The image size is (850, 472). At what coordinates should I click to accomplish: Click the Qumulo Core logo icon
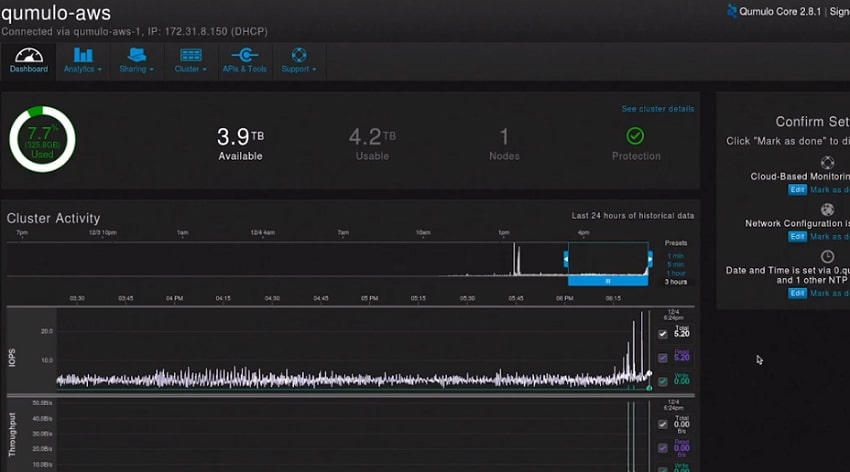coord(732,11)
